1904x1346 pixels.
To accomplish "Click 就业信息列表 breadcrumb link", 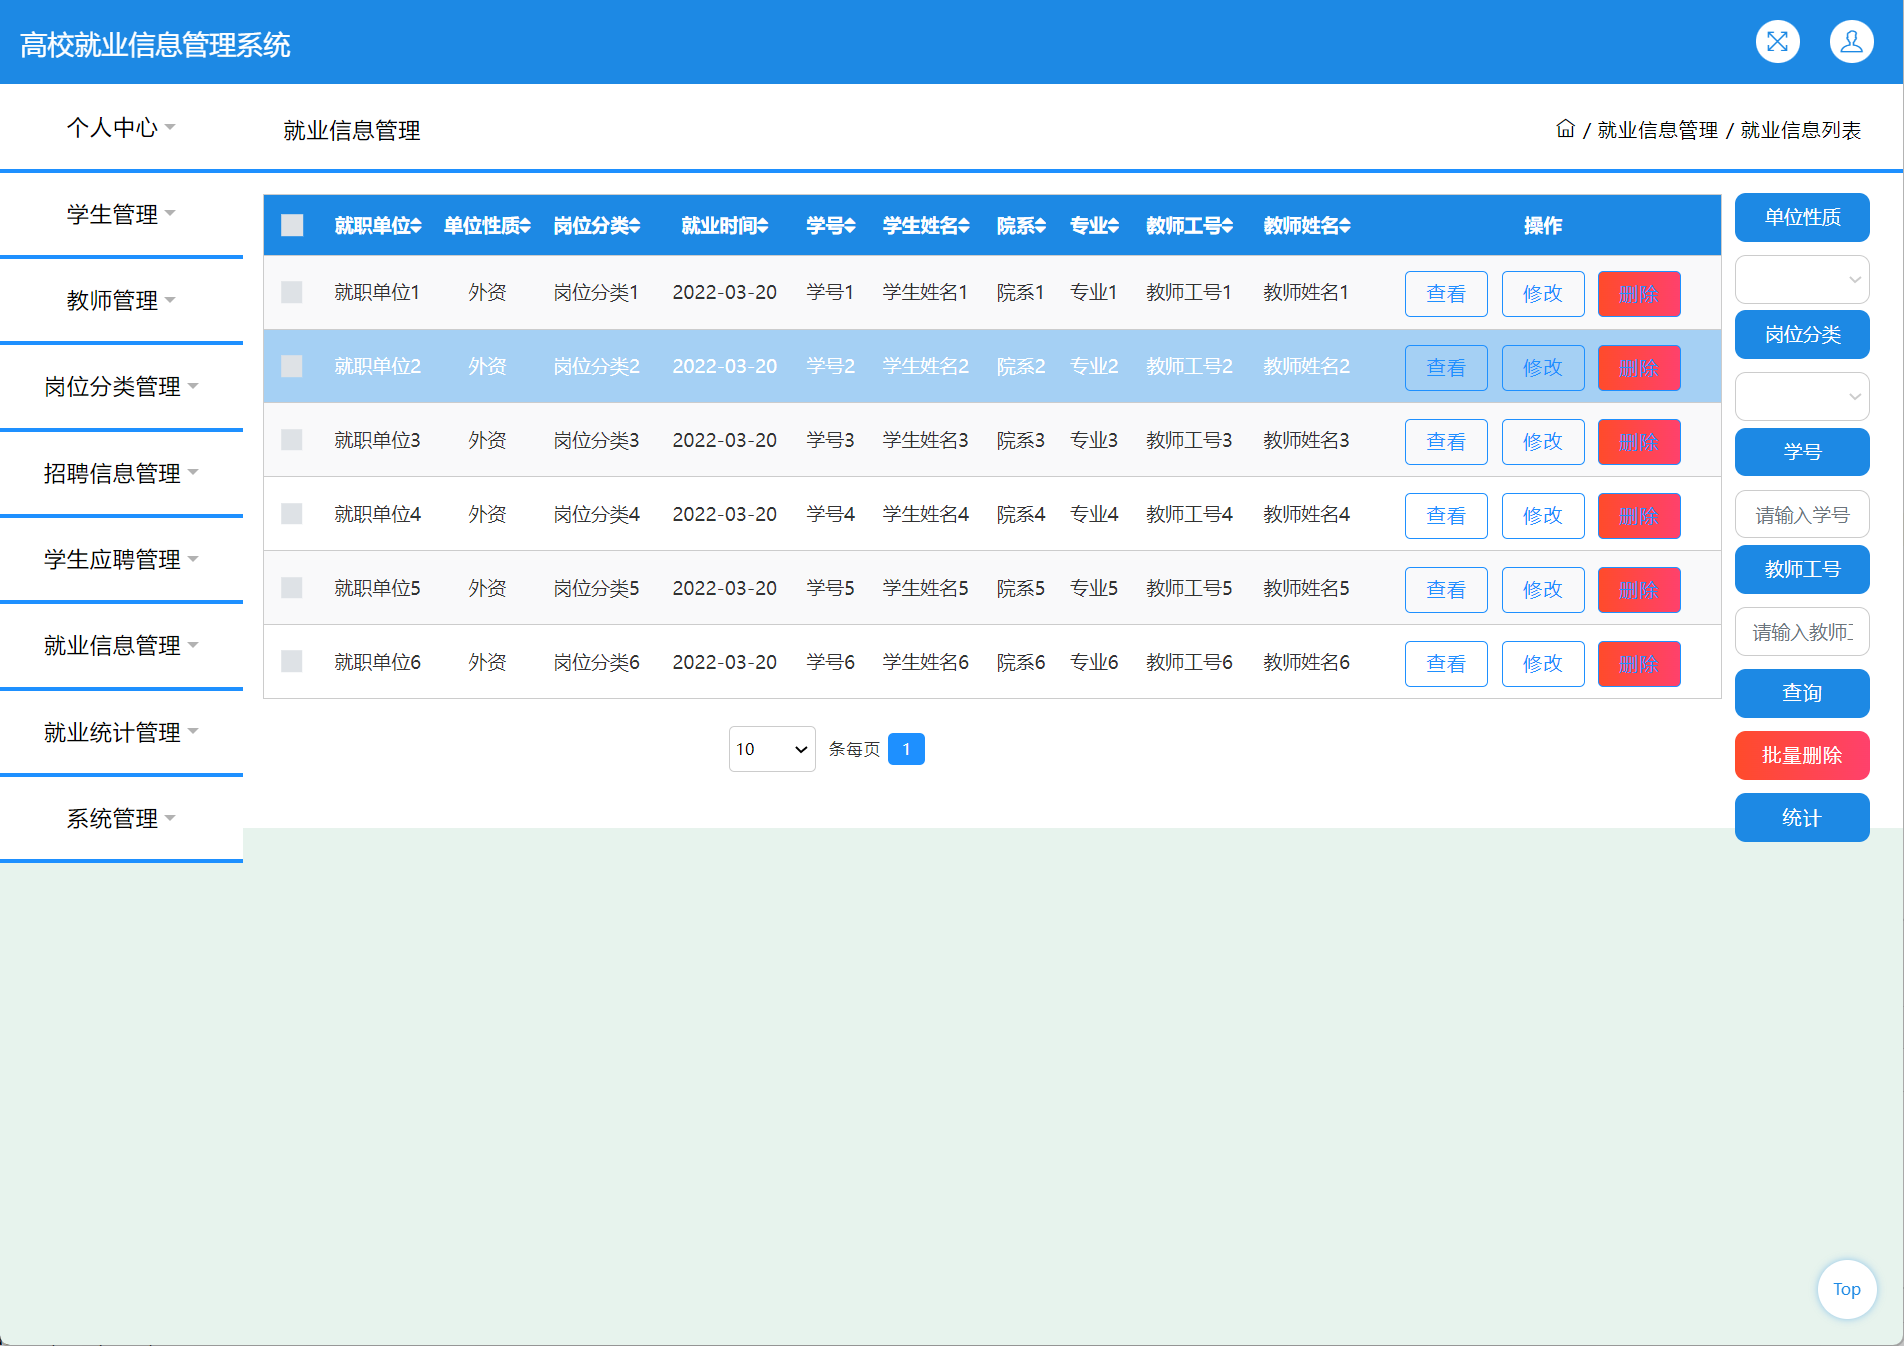I will tap(1800, 130).
